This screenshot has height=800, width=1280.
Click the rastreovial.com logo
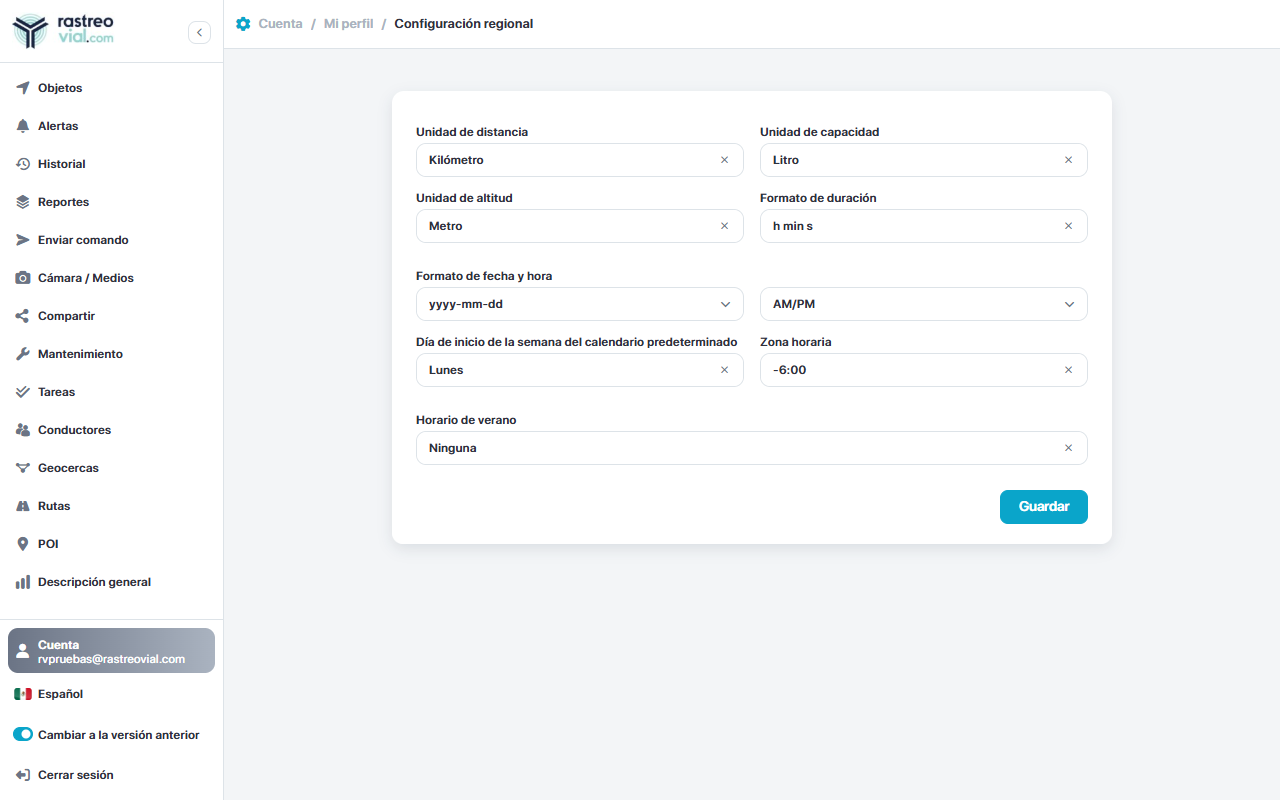point(63,31)
